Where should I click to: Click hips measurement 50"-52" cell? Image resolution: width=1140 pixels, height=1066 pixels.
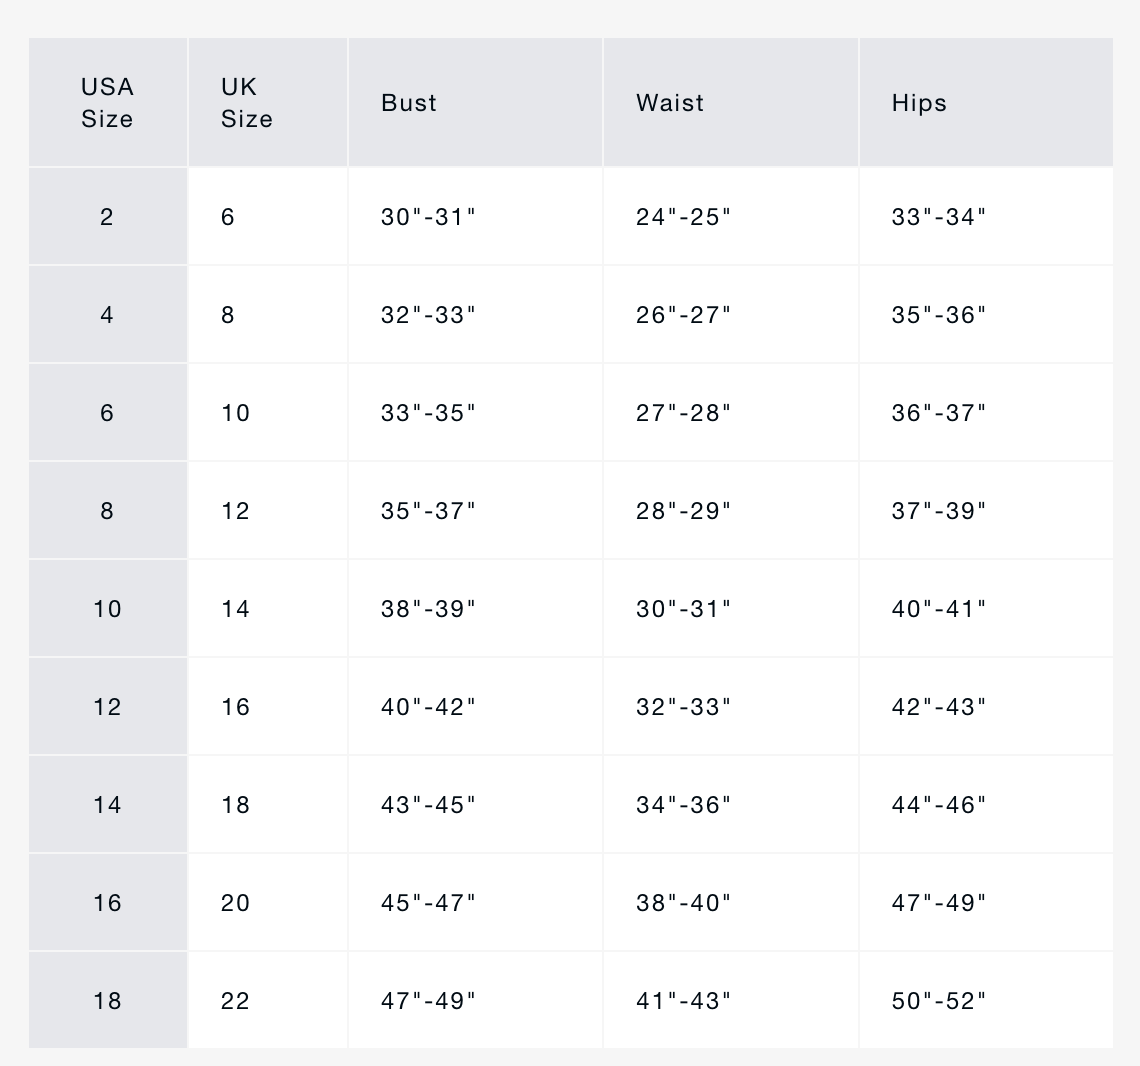pos(987,1001)
